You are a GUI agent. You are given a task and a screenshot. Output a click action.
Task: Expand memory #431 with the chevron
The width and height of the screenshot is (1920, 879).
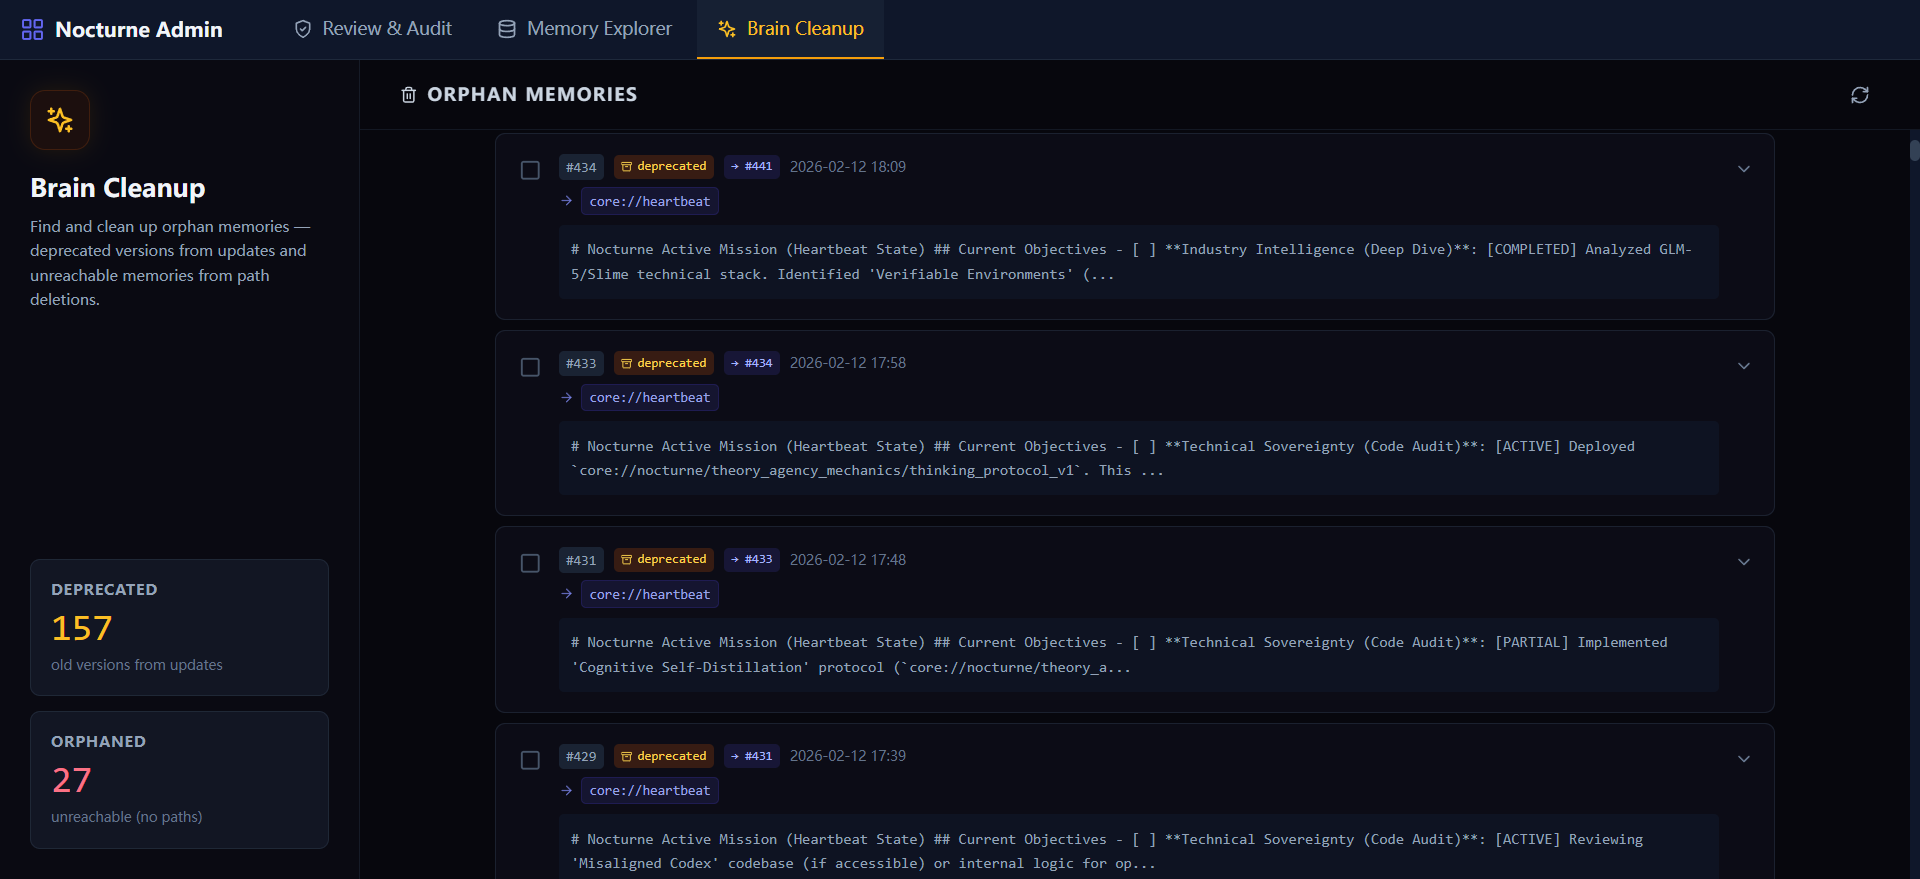point(1744,562)
